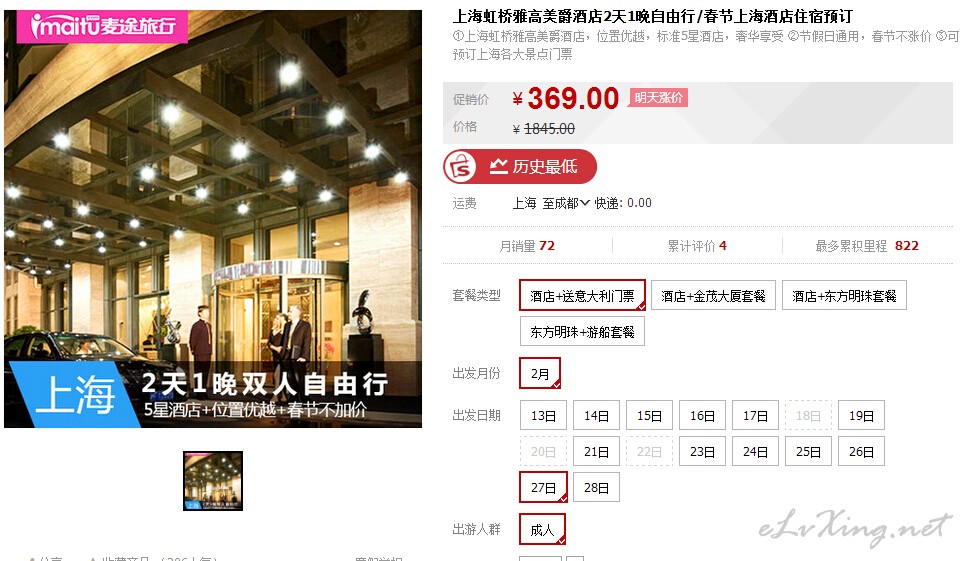Open the 累计评价 4 reviews link

(x=697, y=246)
